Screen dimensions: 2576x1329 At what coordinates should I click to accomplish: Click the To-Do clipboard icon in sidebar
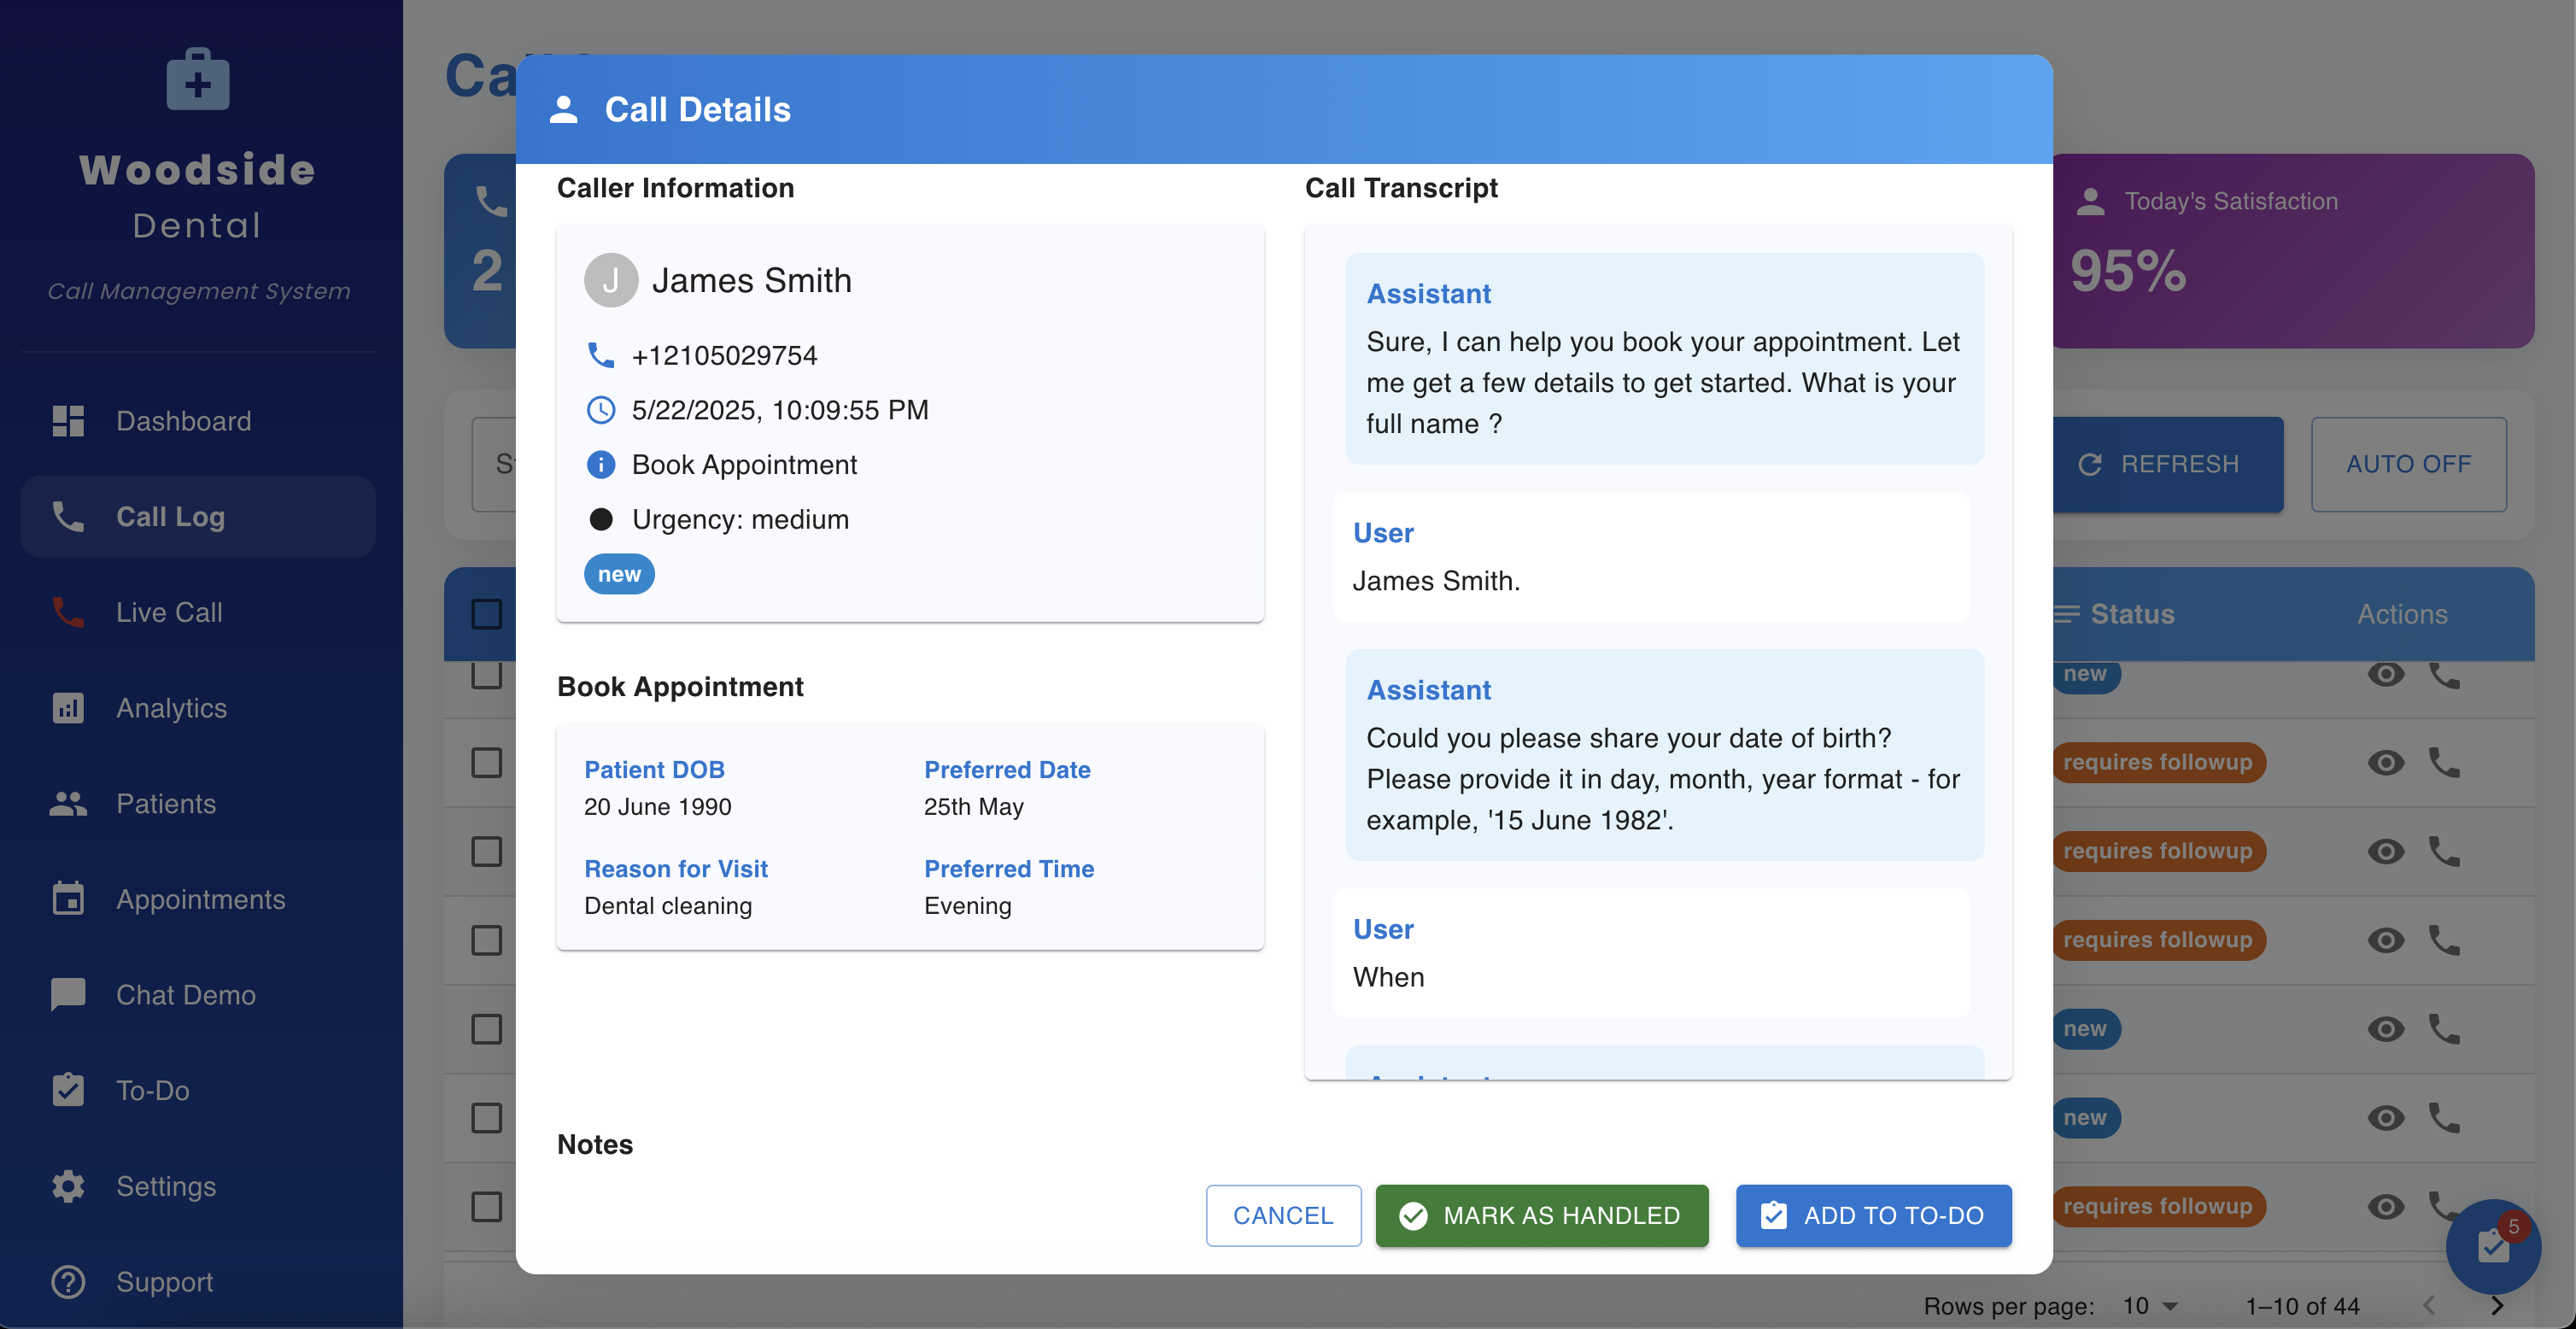point(68,1090)
